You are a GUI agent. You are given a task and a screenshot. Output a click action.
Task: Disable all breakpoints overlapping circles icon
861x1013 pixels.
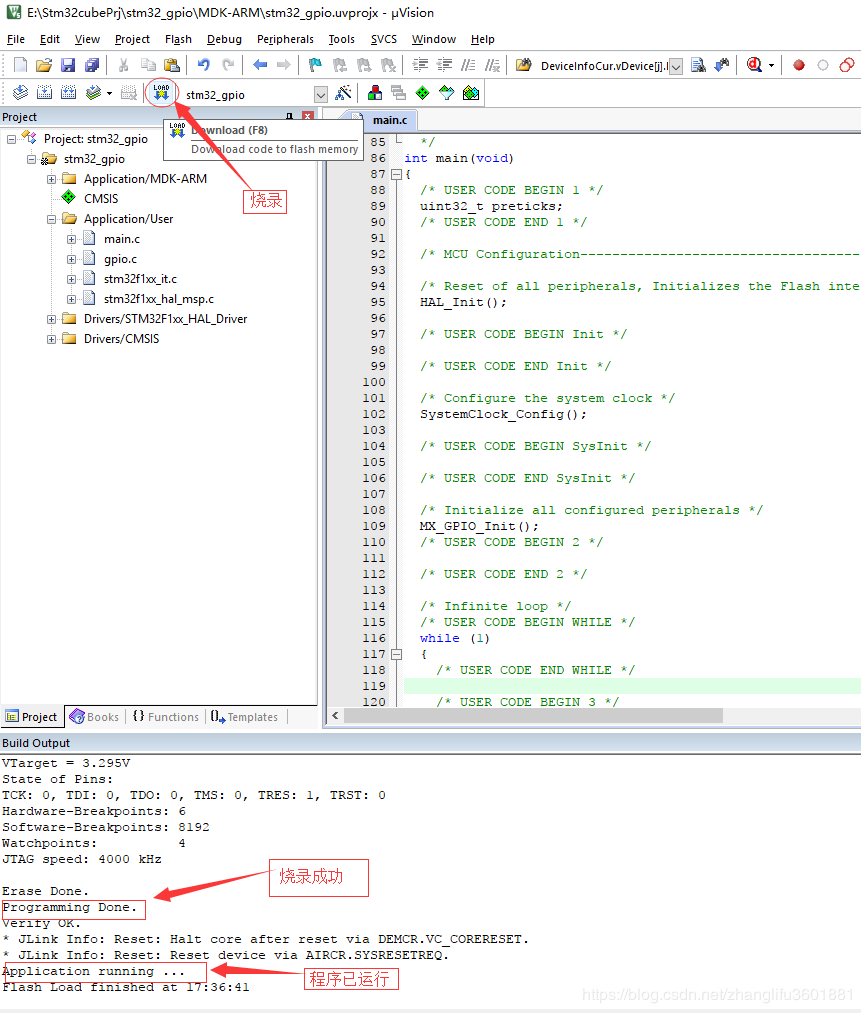[847, 65]
